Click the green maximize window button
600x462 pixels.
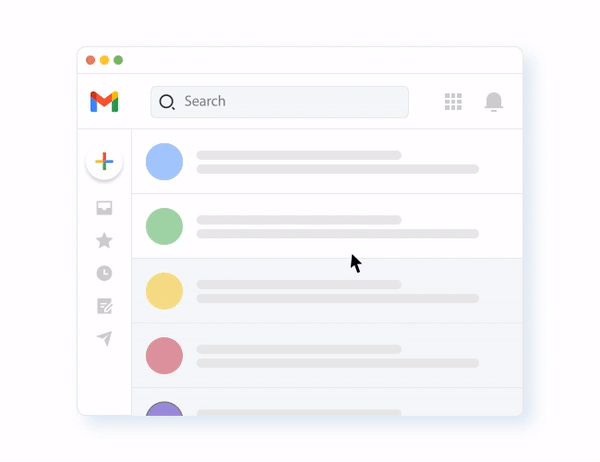click(x=118, y=60)
